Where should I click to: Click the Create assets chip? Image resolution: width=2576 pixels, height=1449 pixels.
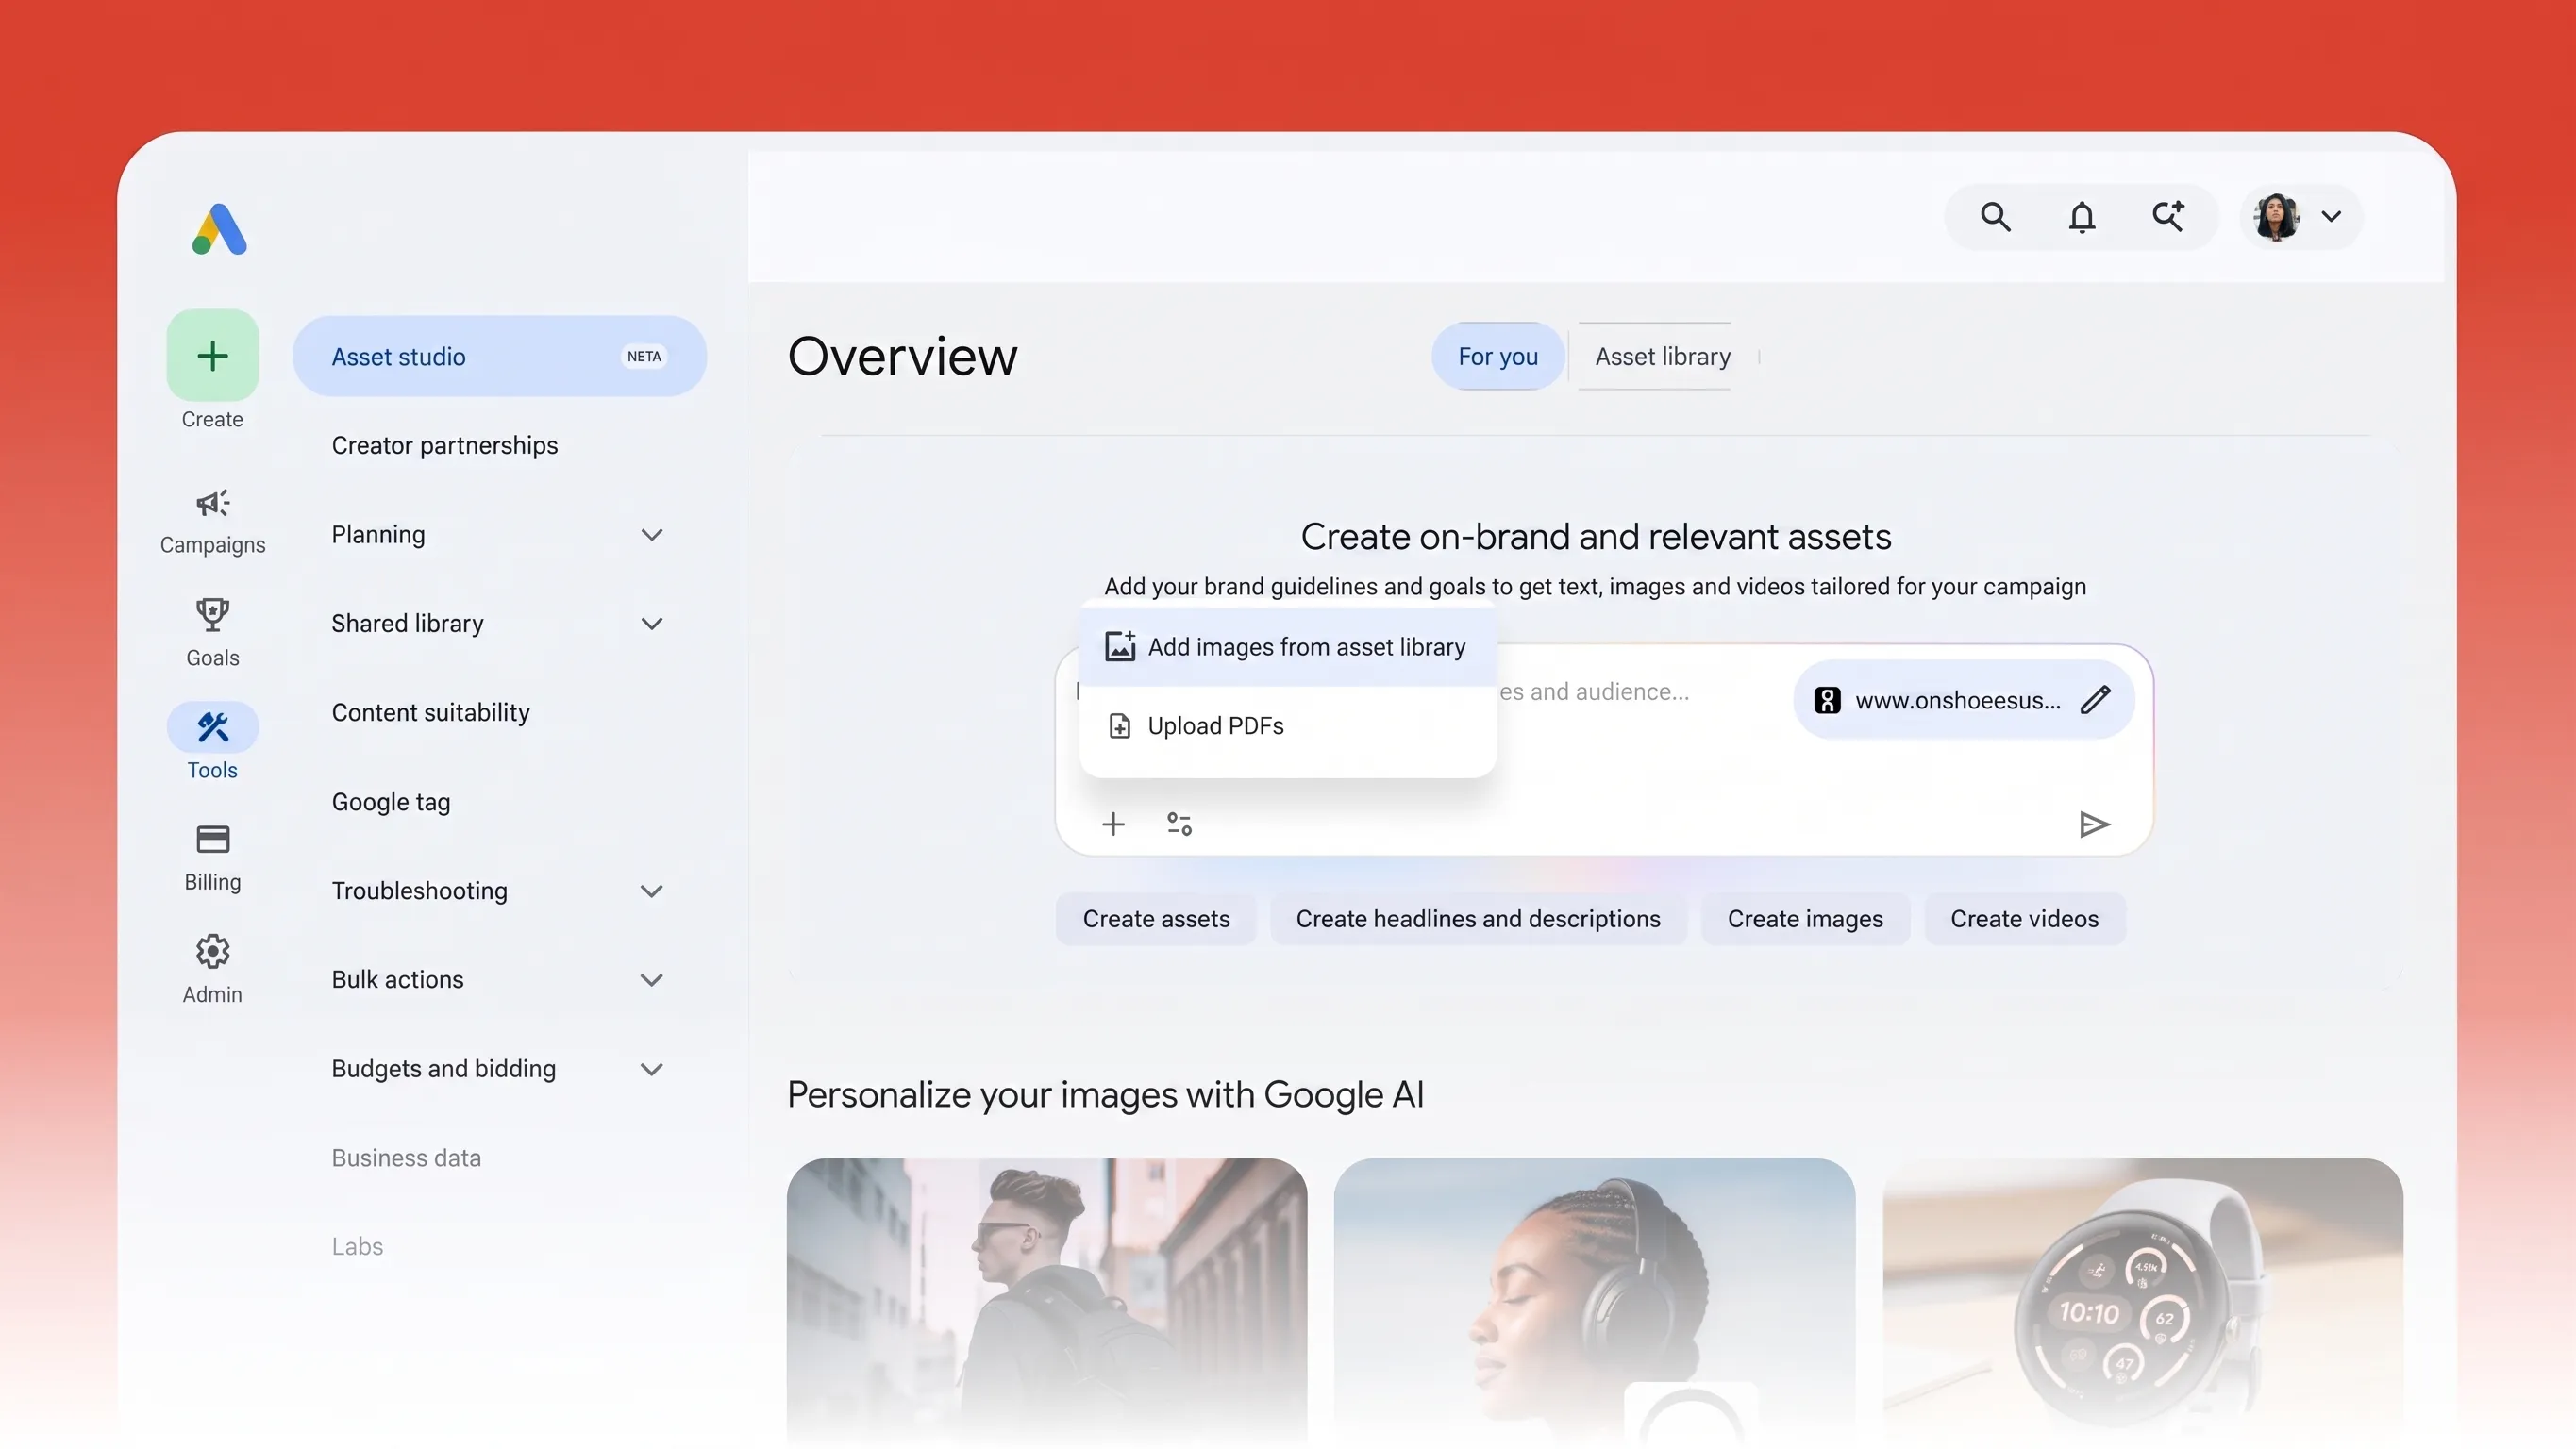click(x=1156, y=918)
